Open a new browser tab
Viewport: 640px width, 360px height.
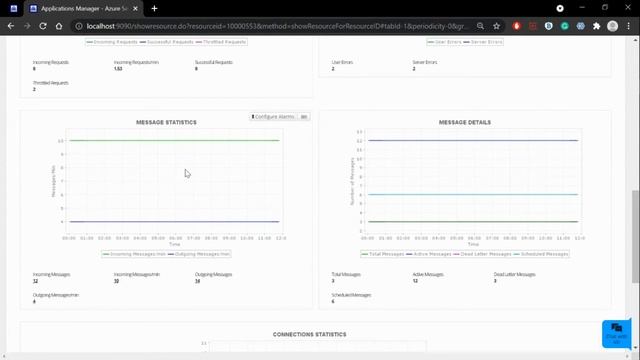click(x=154, y=9)
